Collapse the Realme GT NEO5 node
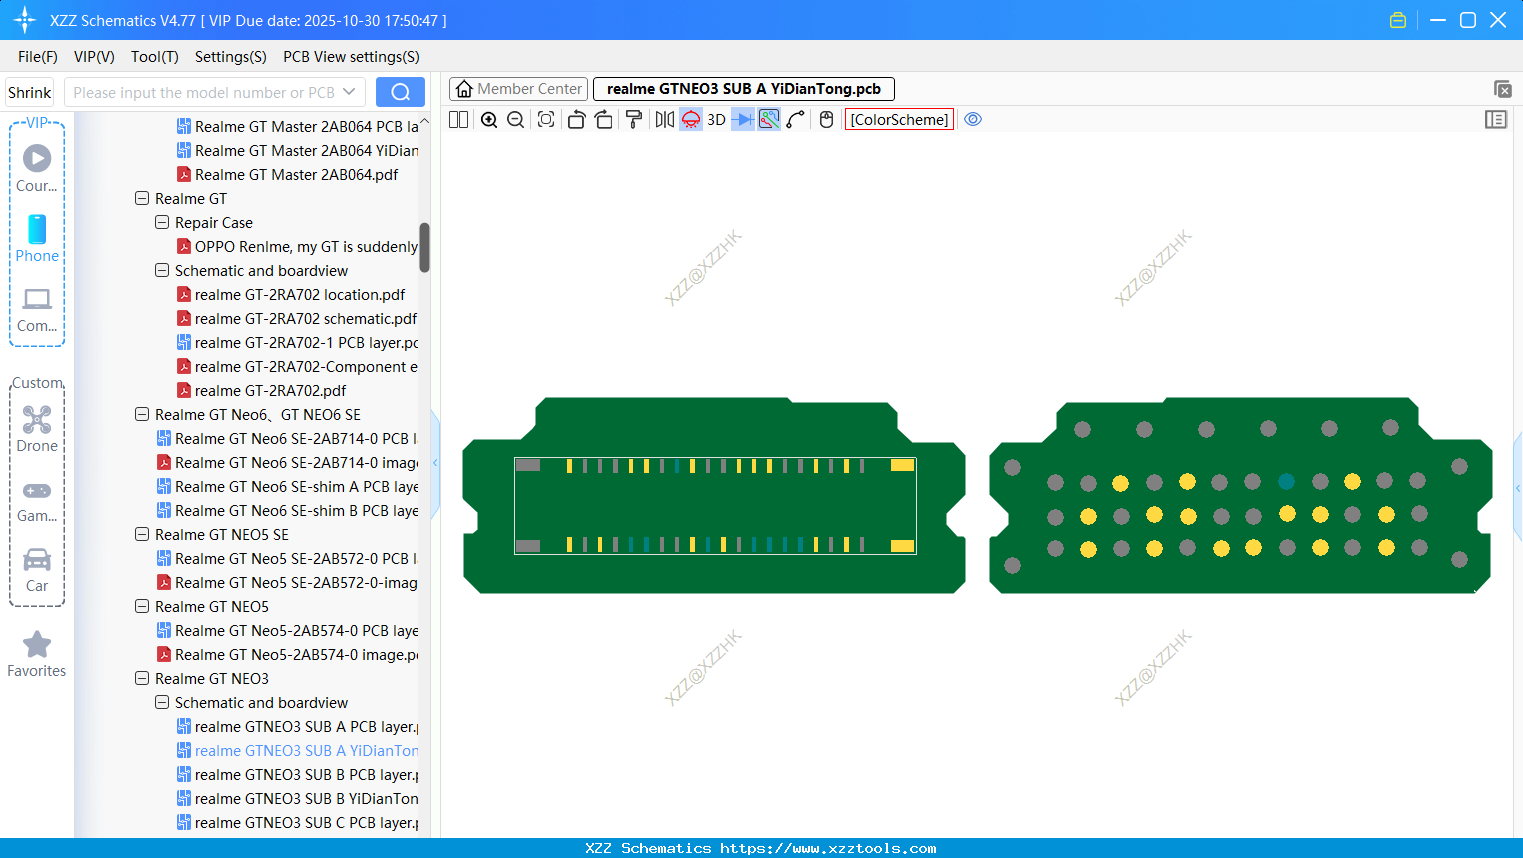Screen dimensions: 1523x858 [142, 607]
